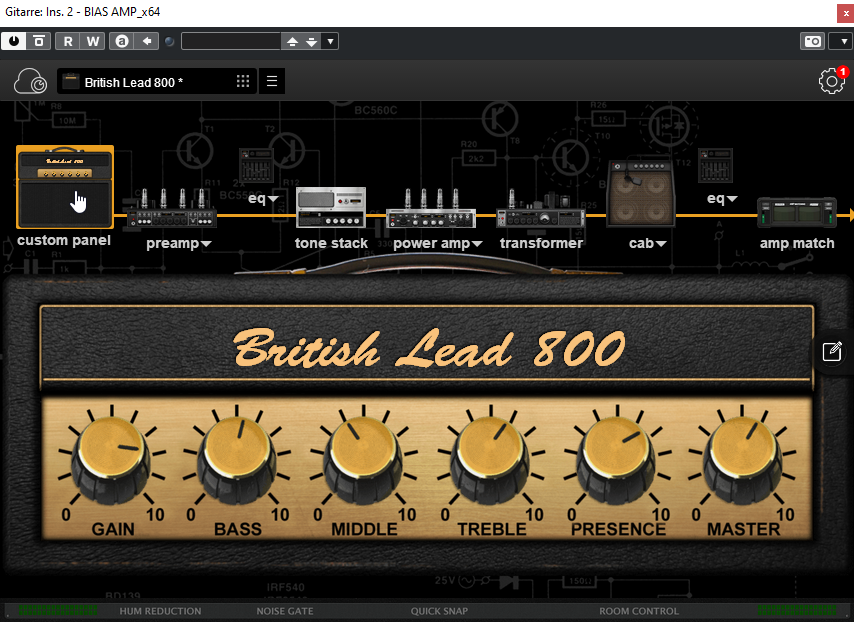Click the camera snapshot icon

[812, 41]
